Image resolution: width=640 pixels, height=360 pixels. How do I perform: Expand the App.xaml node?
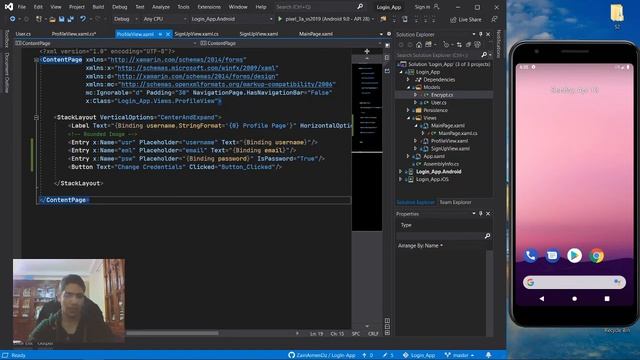tap(408, 156)
